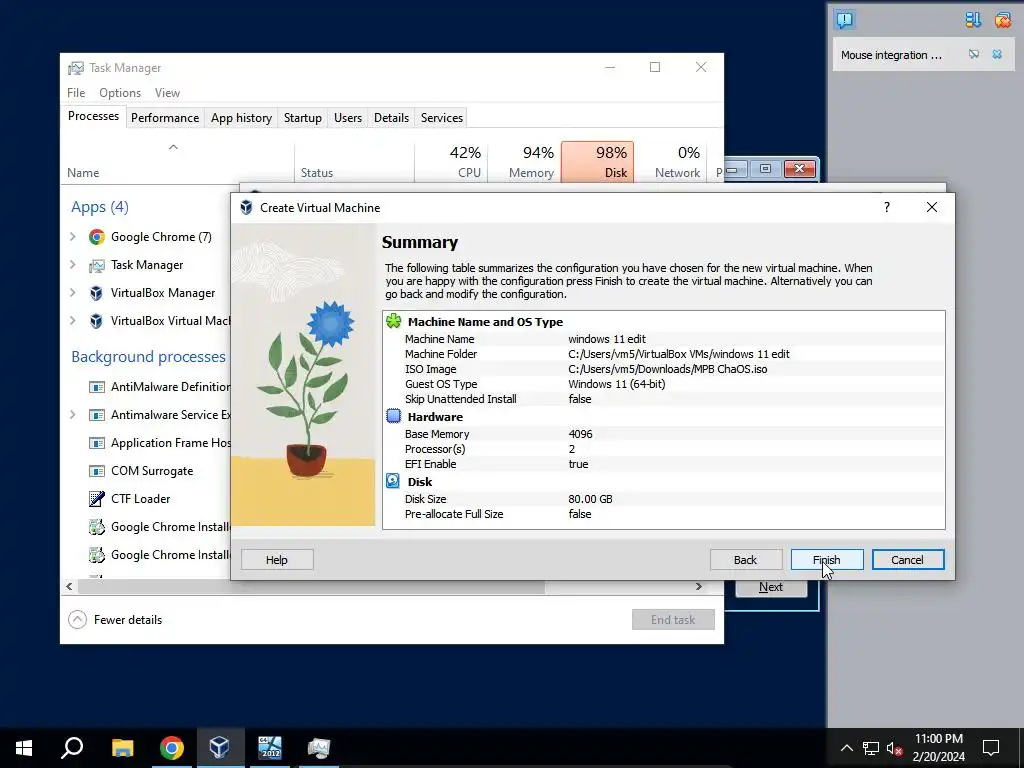This screenshot has width=1024, height=768.
Task: Select VirtualBox Manager icon in Apps list
Action: (x=97, y=293)
